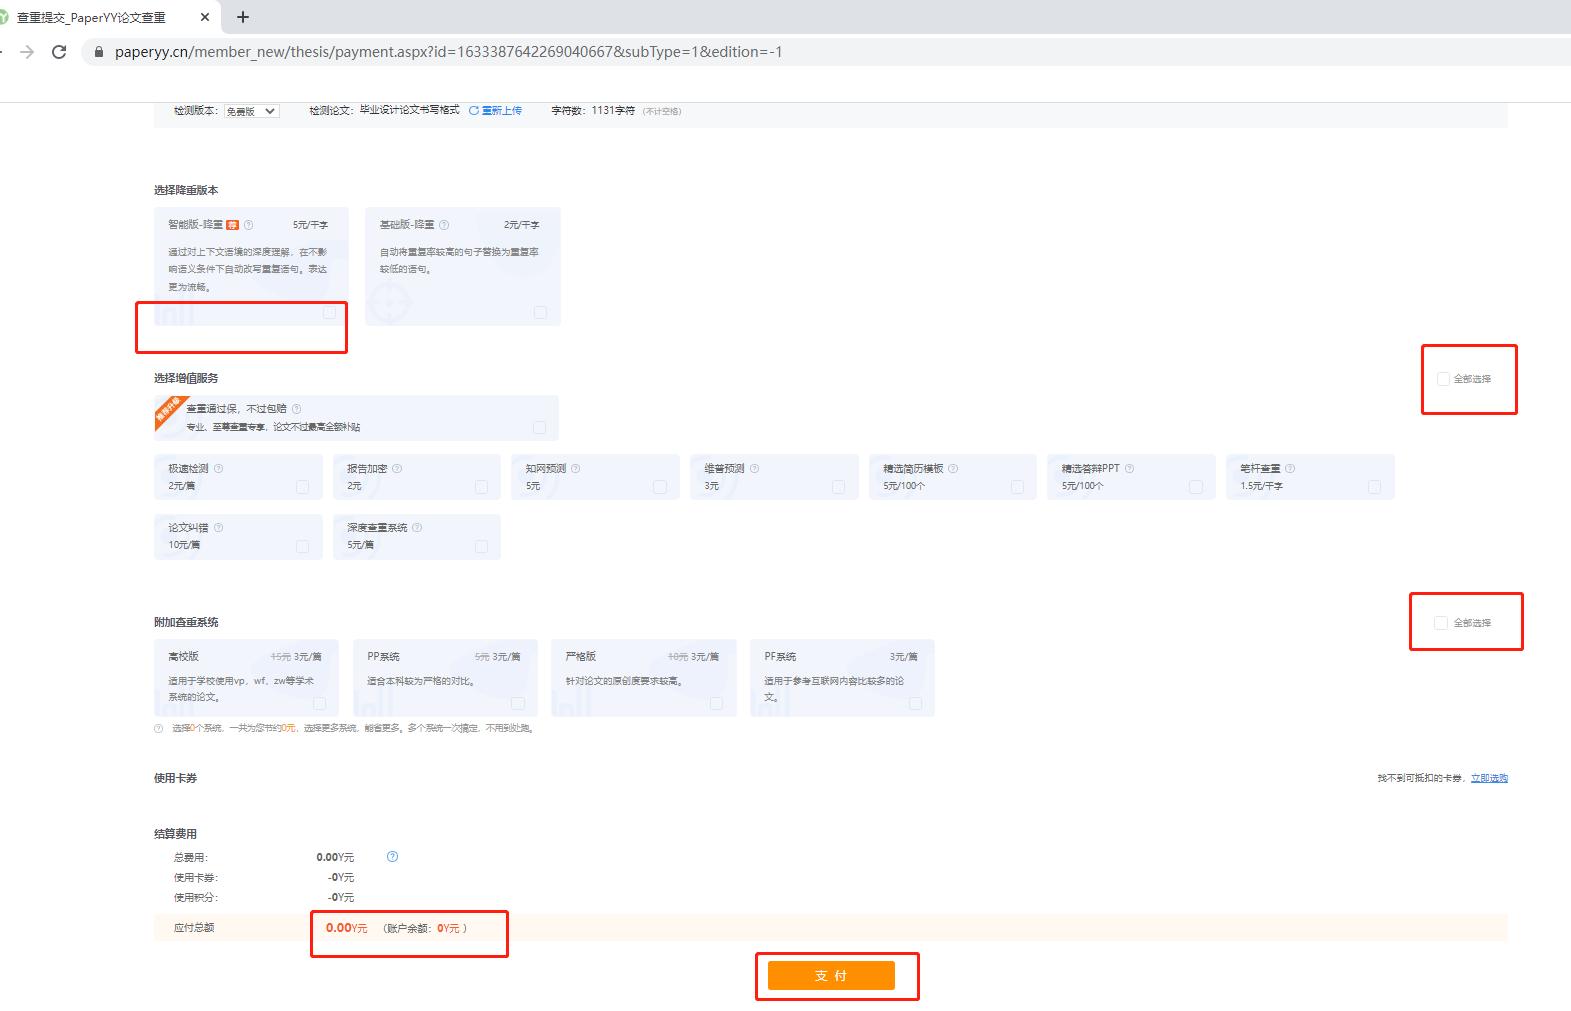Click help icon beside 笔杆查重
This screenshot has width=1571, height=1011.
(x=1290, y=468)
